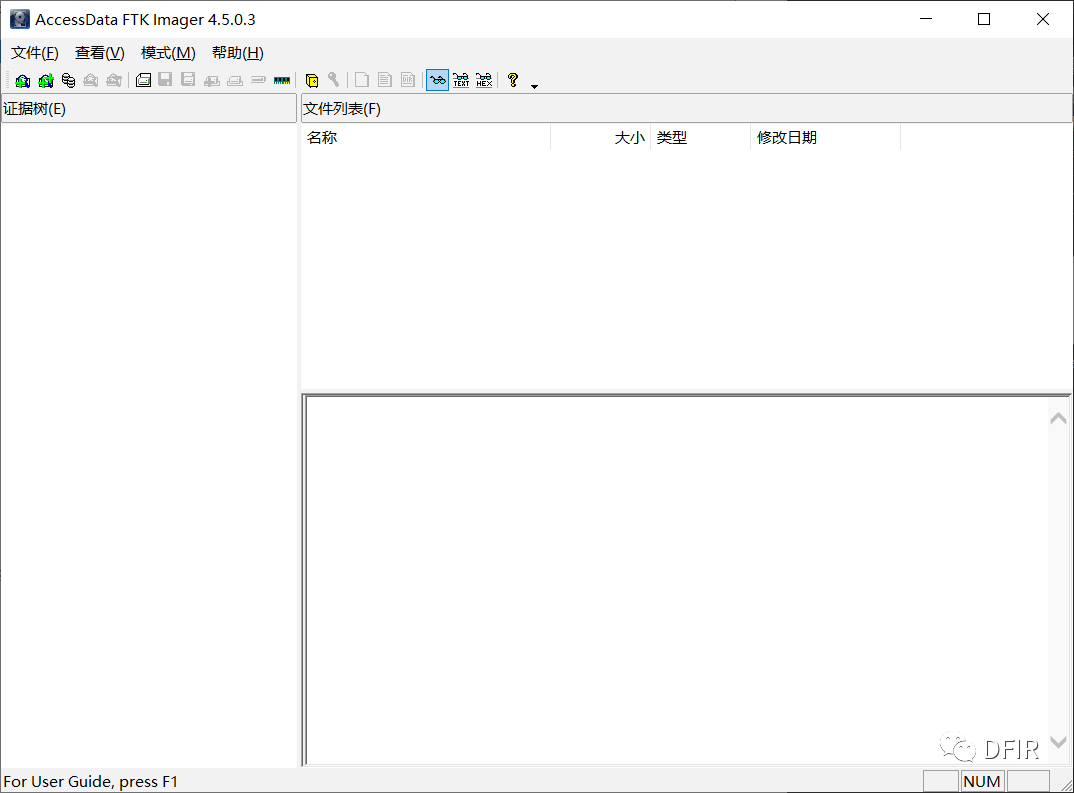Click the Capture Memory chip icon
This screenshot has width=1074, height=793.
[282, 81]
